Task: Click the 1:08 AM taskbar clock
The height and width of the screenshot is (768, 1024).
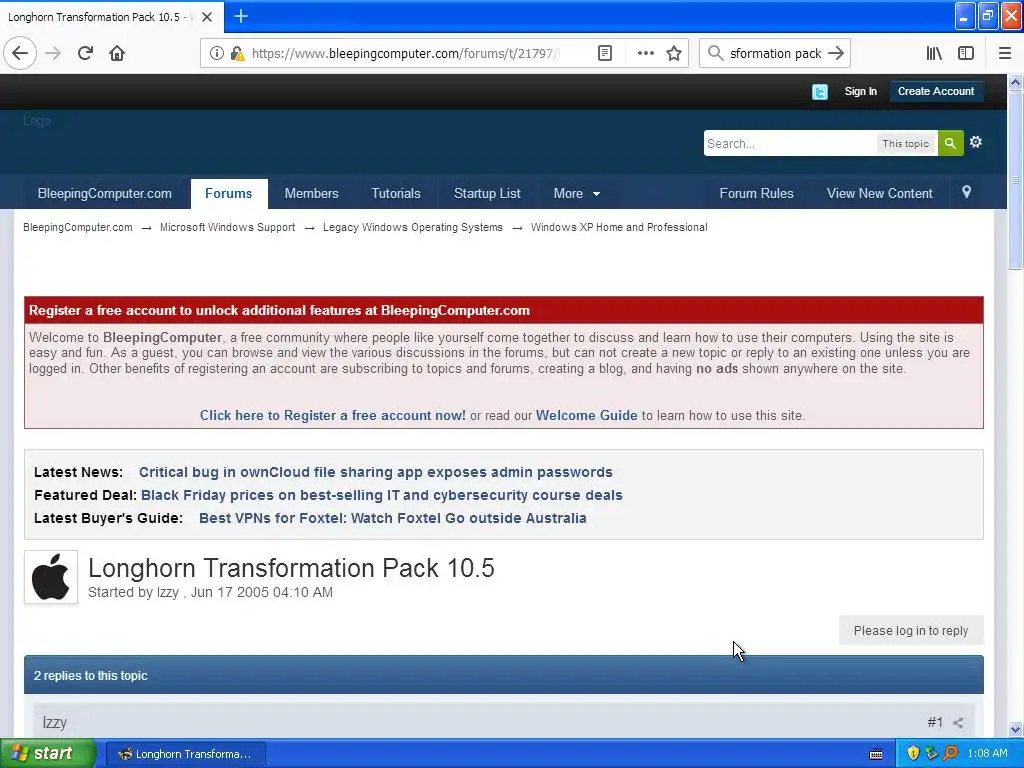Action: [x=987, y=754]
